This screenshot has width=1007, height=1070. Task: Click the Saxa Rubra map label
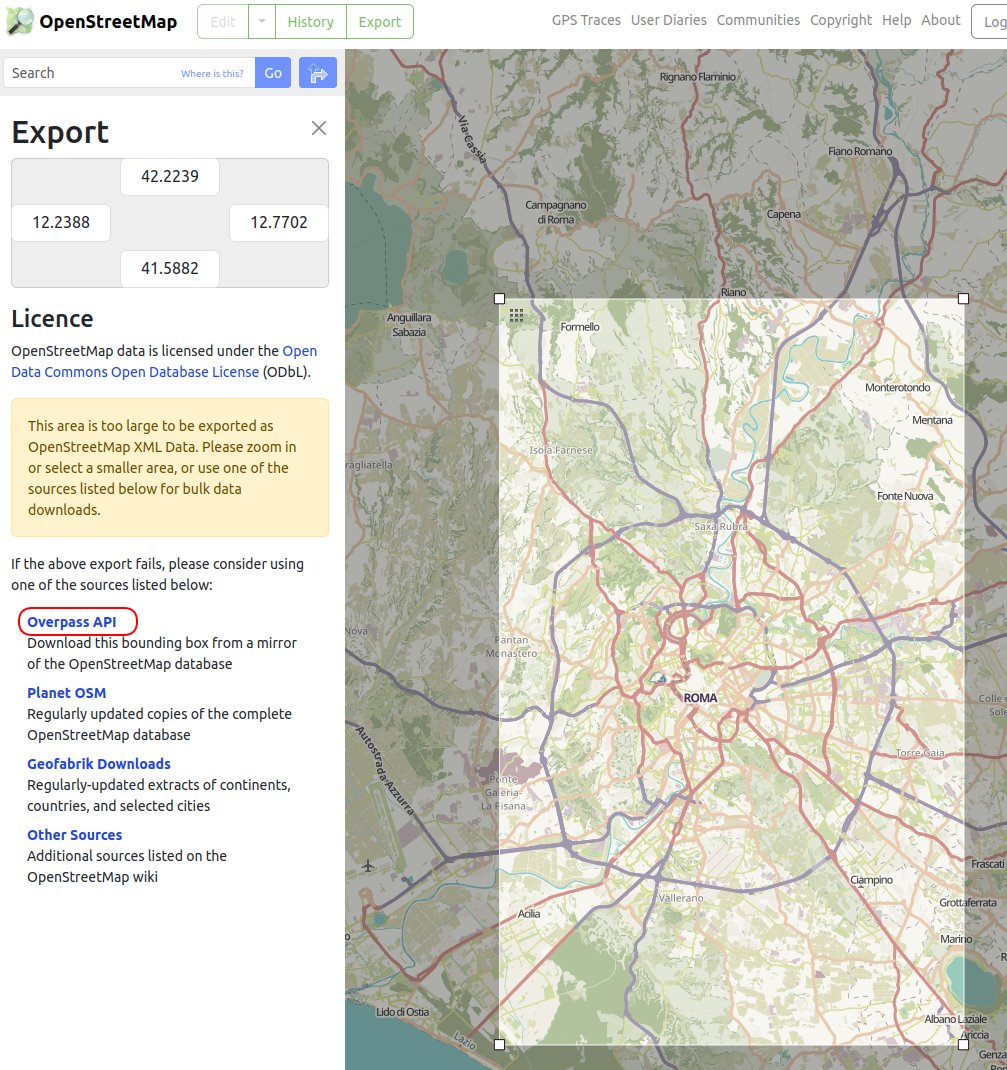click(721, 526)
